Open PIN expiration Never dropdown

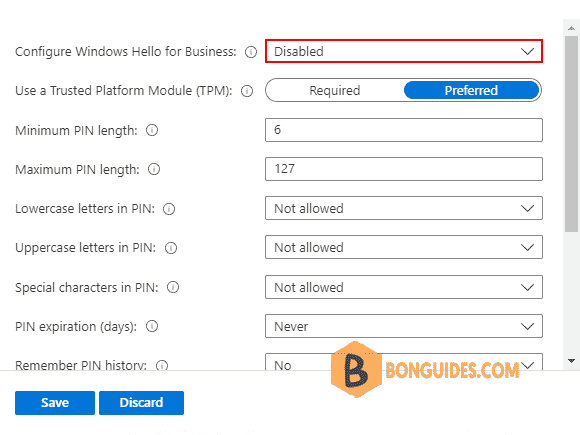pos(404,326)
